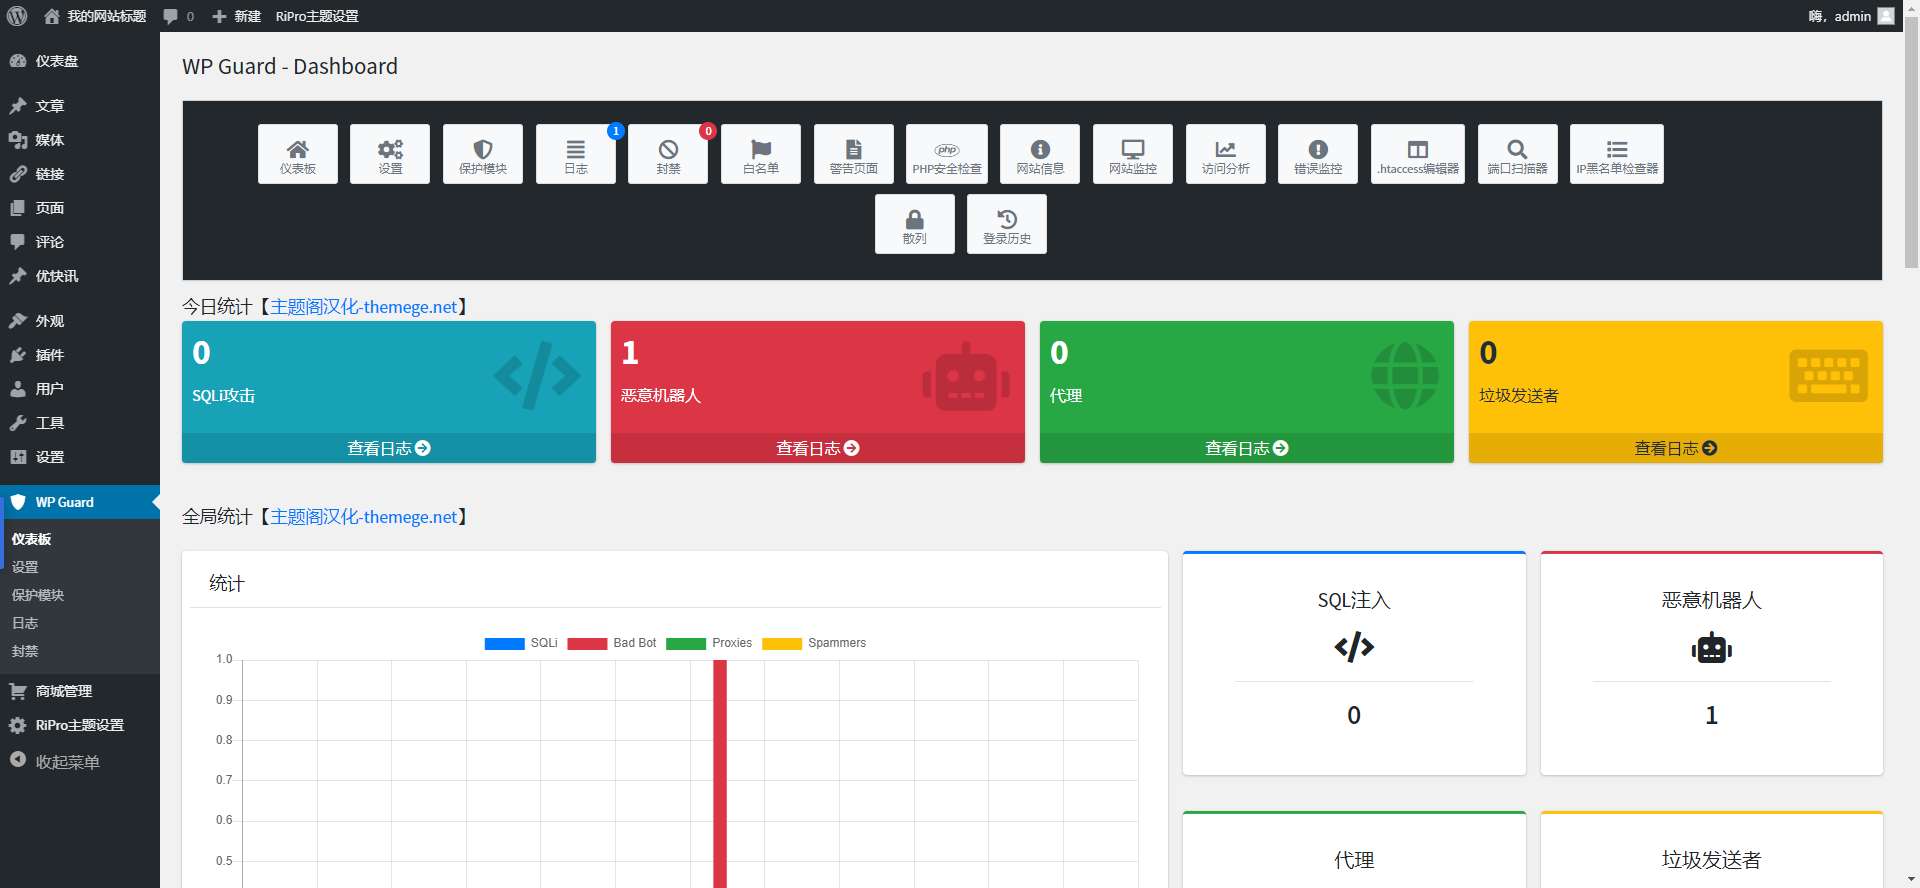
Task: Open comments bubble in the admin bar
Action: tap(178, 16)
